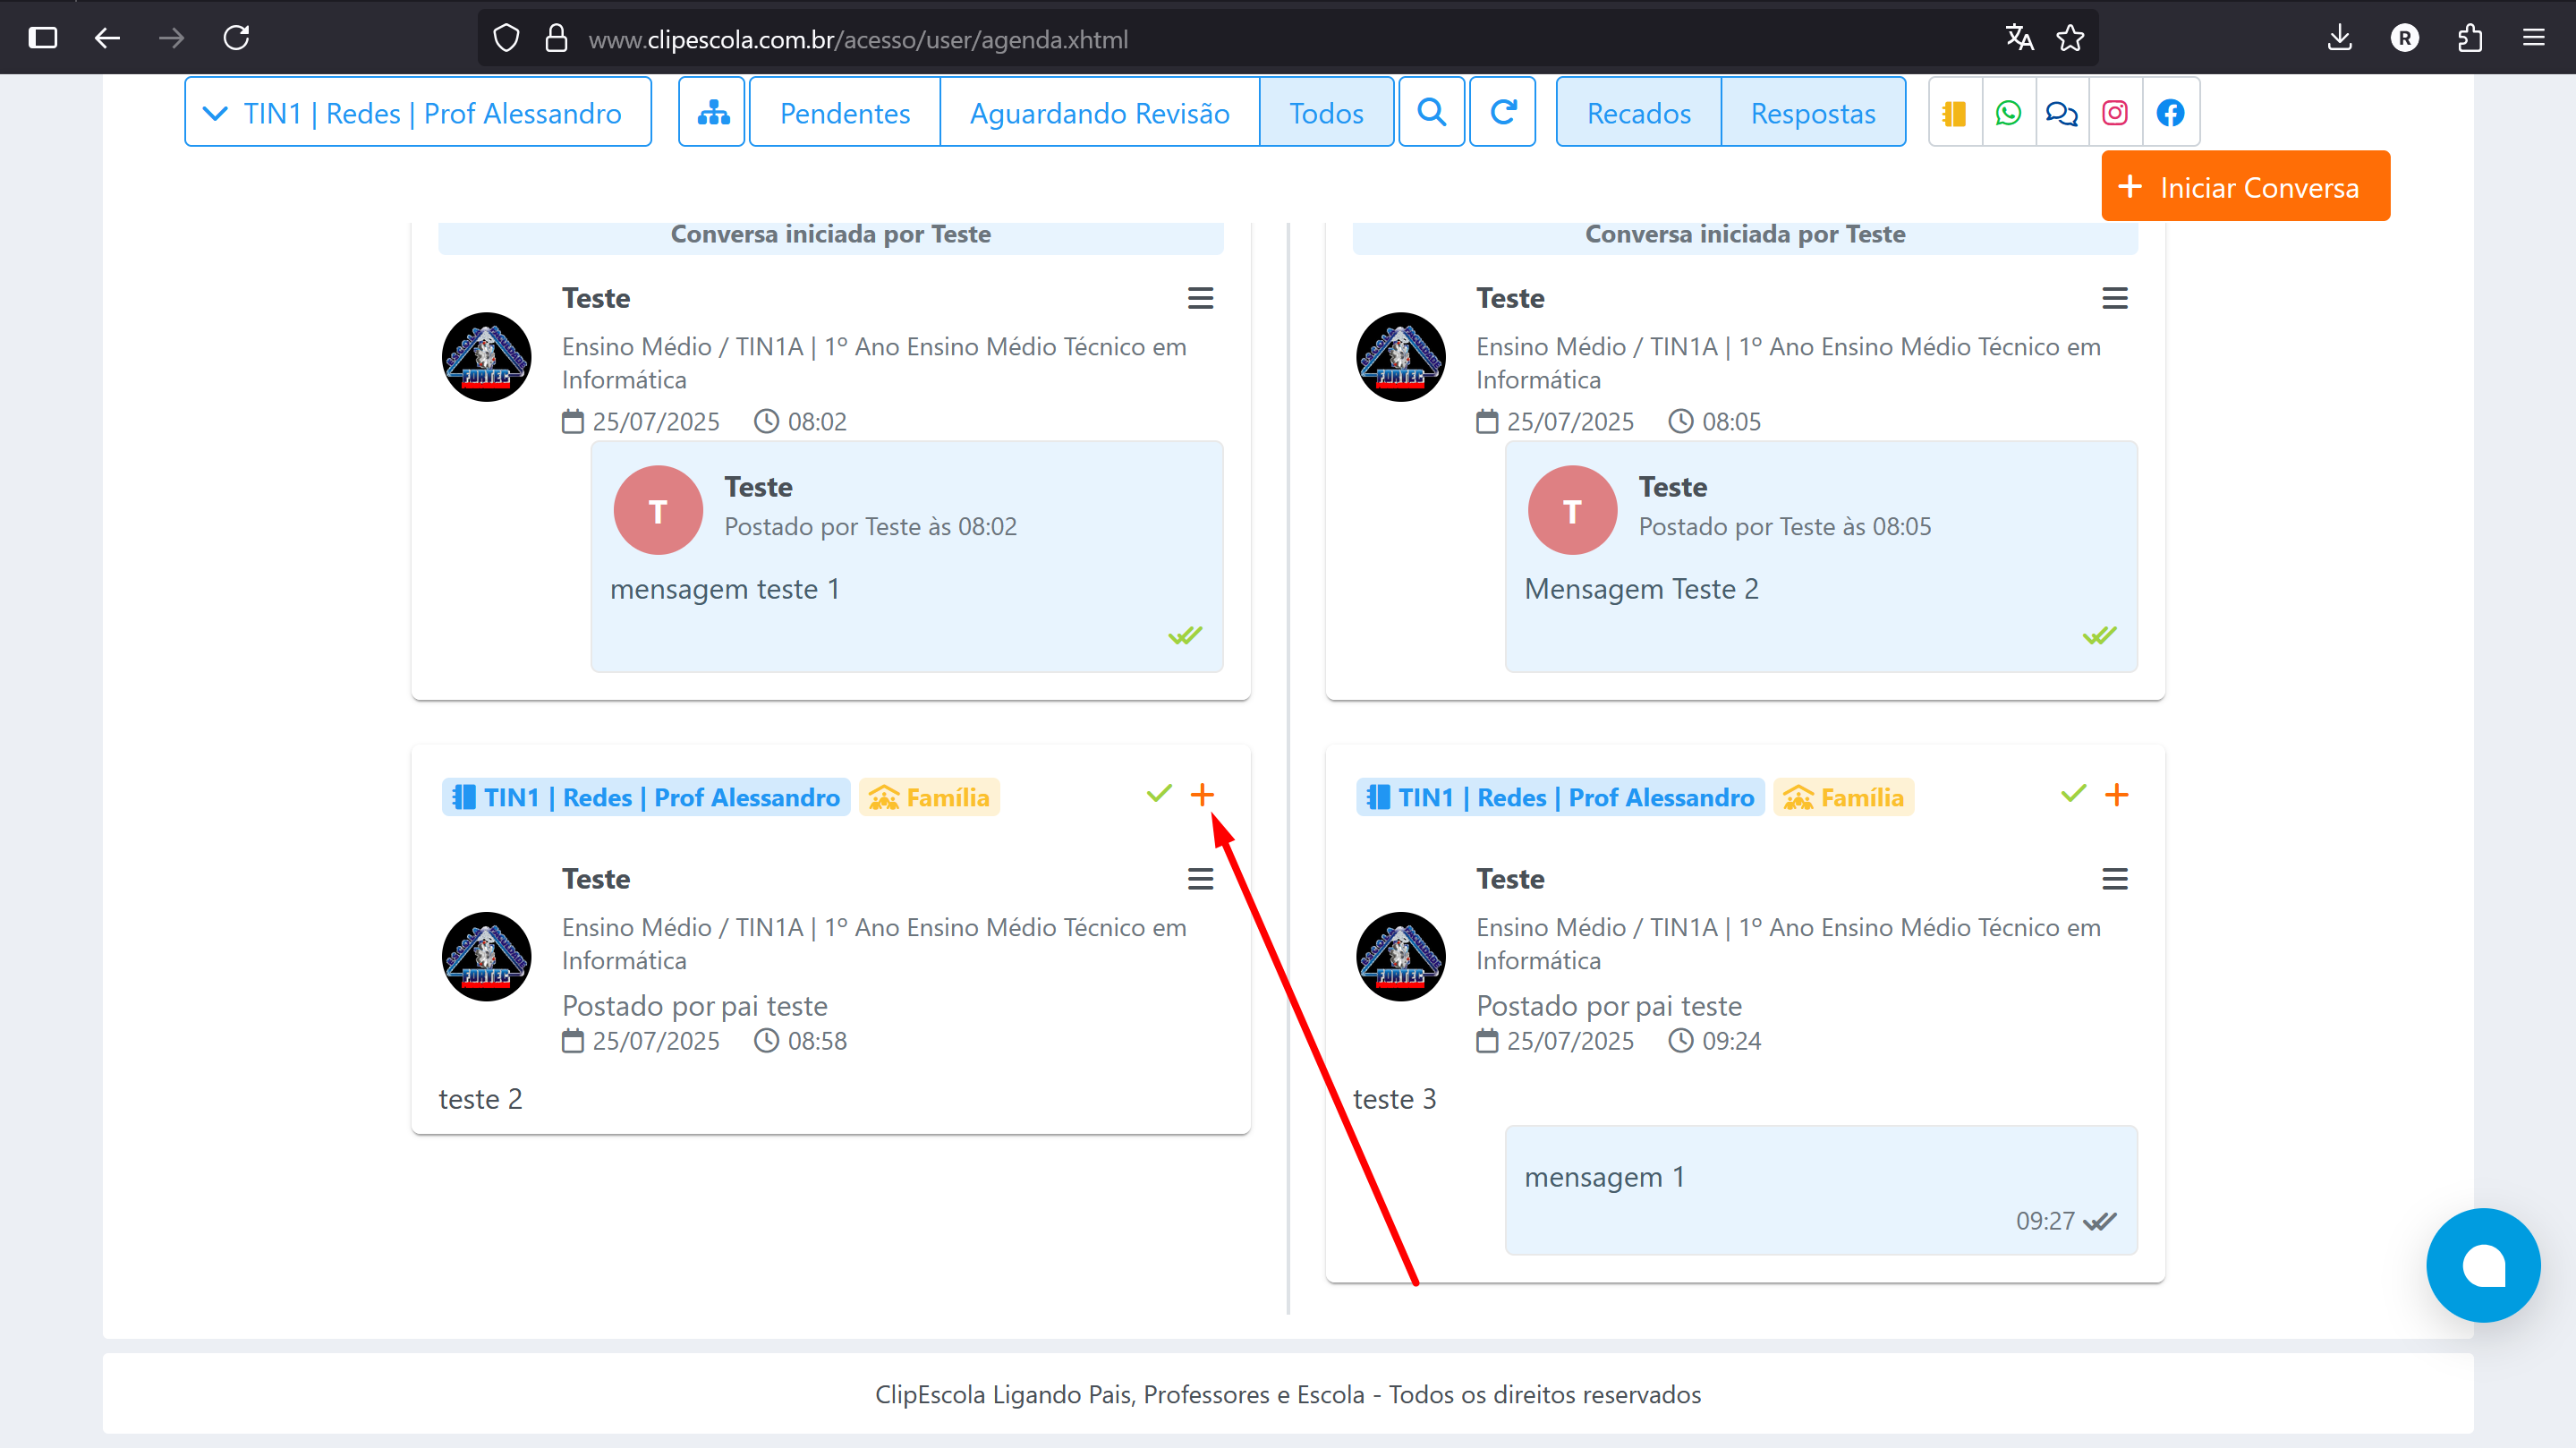Expand TIN1 | Redes | Prof Alessandro dropdown
The height and width of the screenshot is (1448, 2576).
pos(418,113)
